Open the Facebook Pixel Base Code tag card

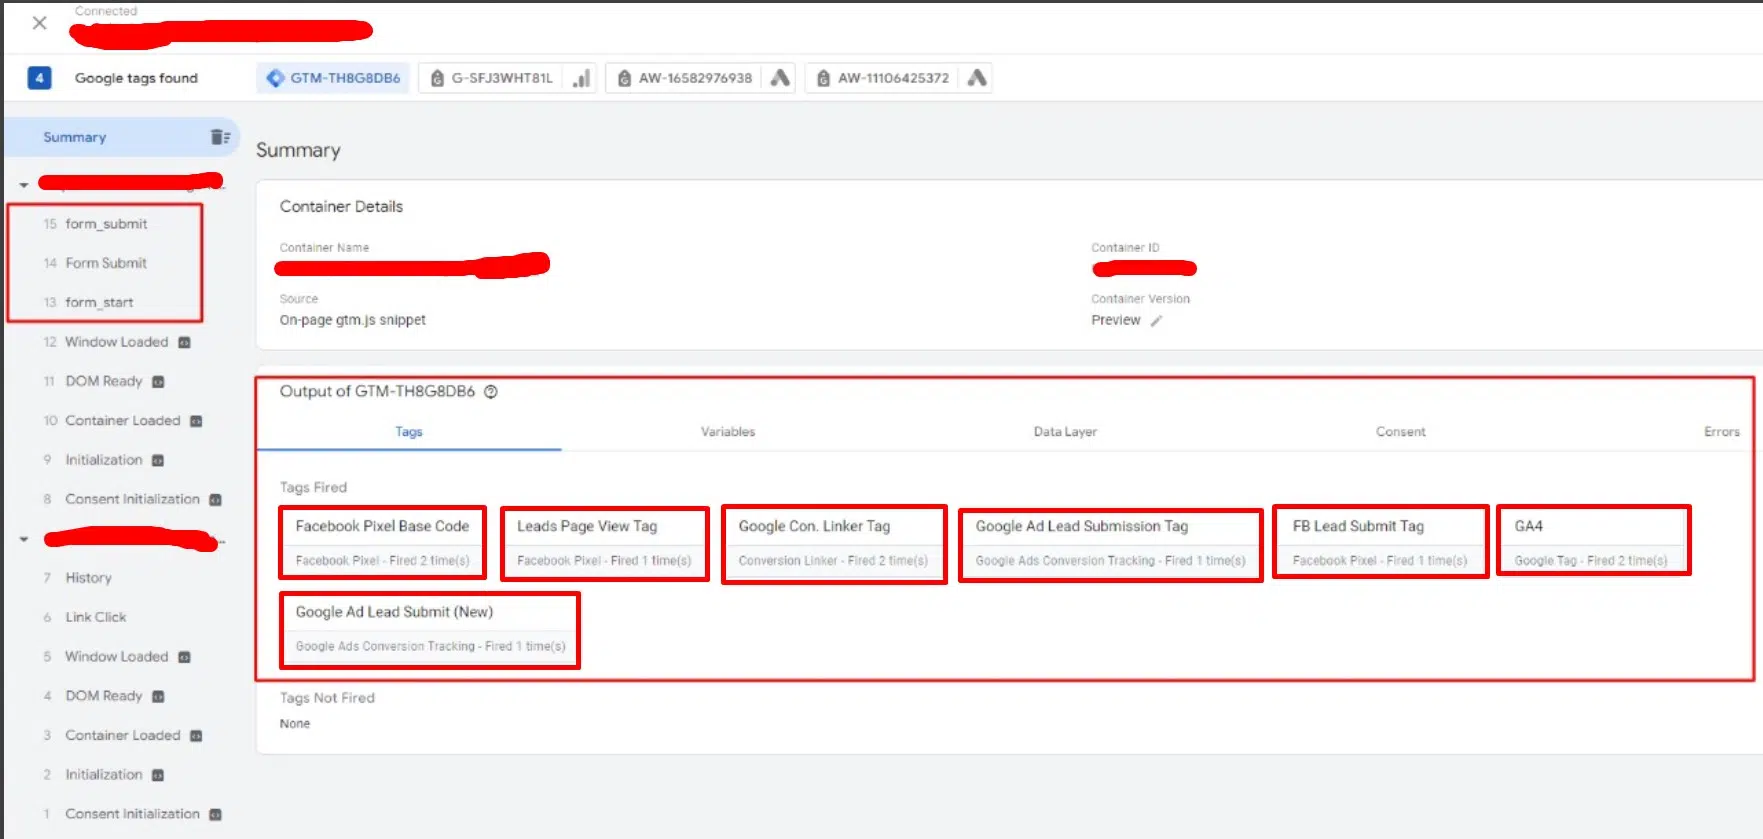382,542
